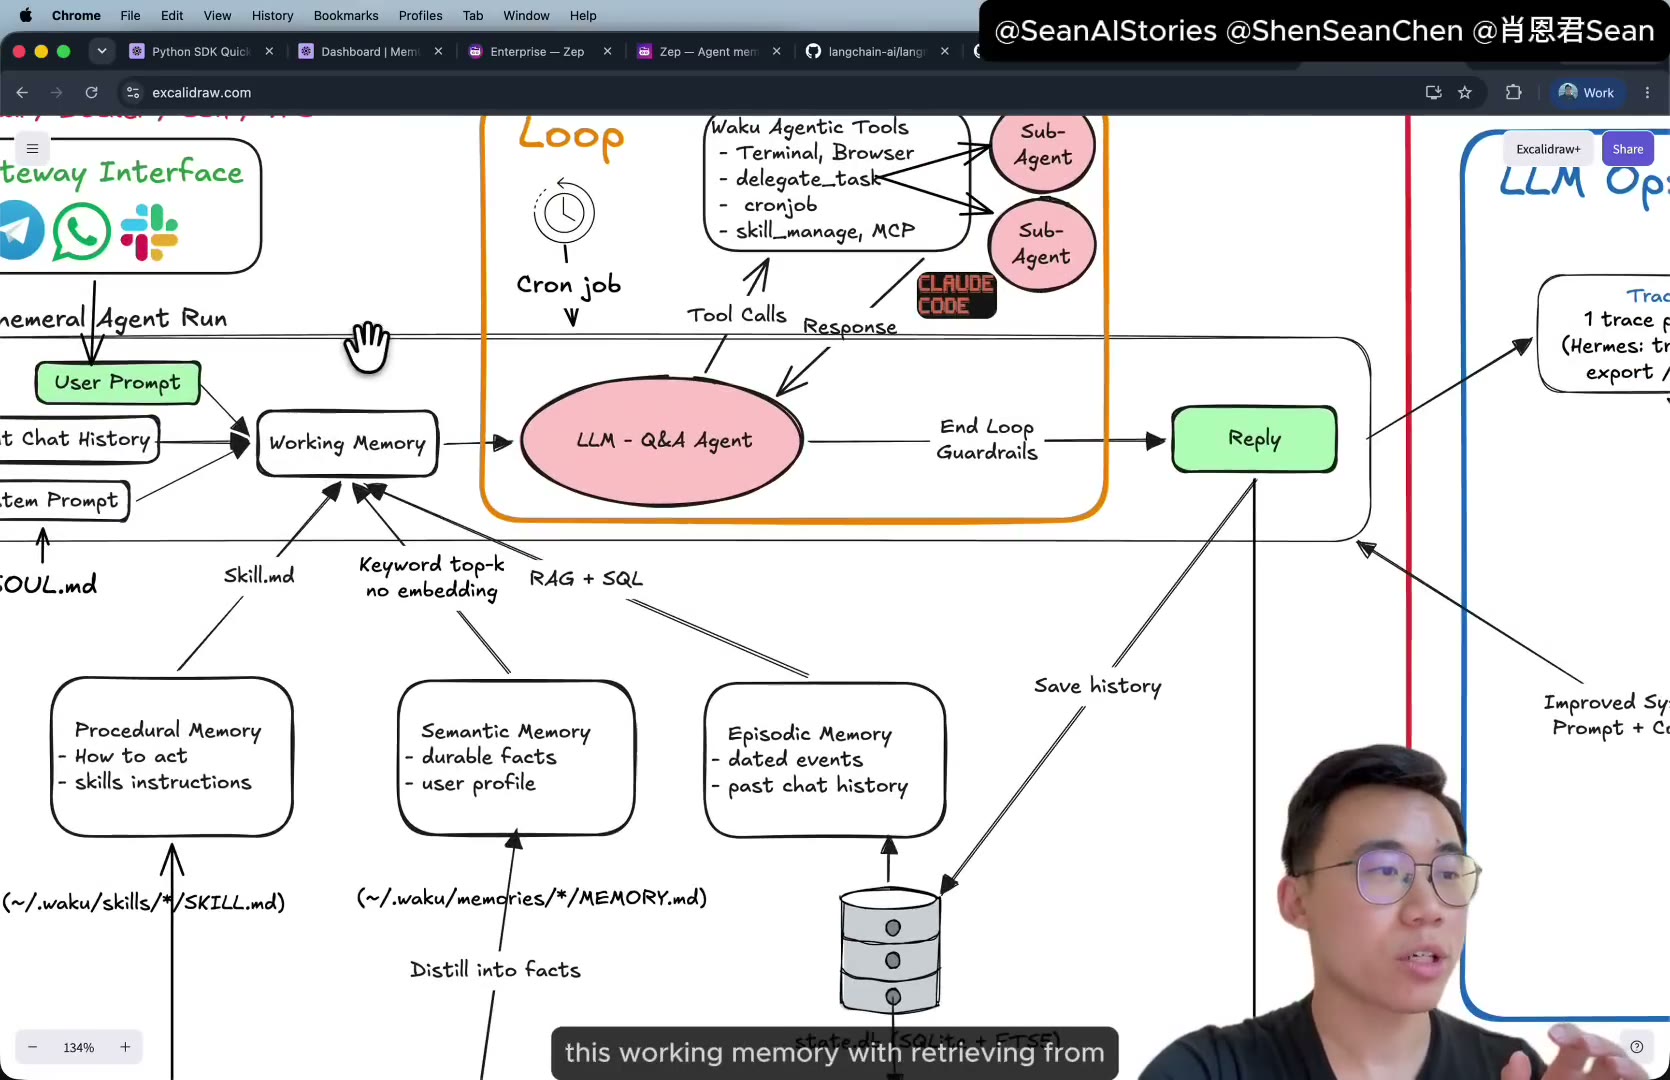This screenshot has height=1080, width=1670.
Task: Open the Excalidraw help icon
Action: coord(1636,1047)
